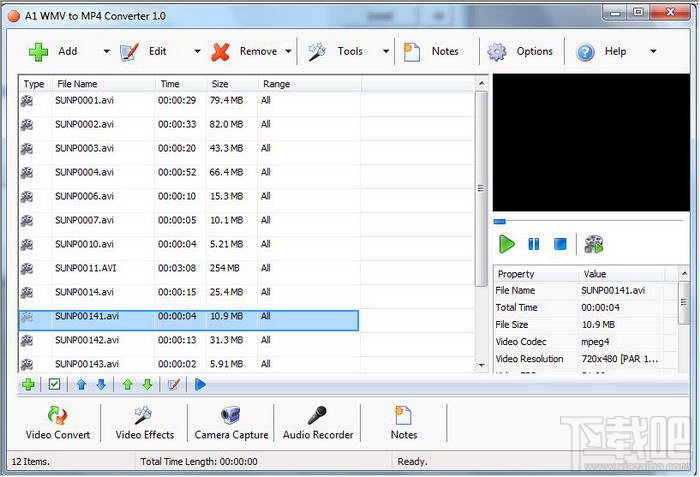Sort by the Time column header

click(181, 84)
